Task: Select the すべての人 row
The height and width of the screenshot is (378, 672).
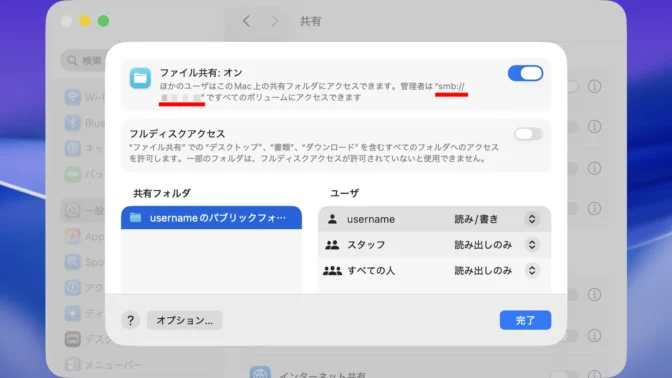Action: coord(434,270)
